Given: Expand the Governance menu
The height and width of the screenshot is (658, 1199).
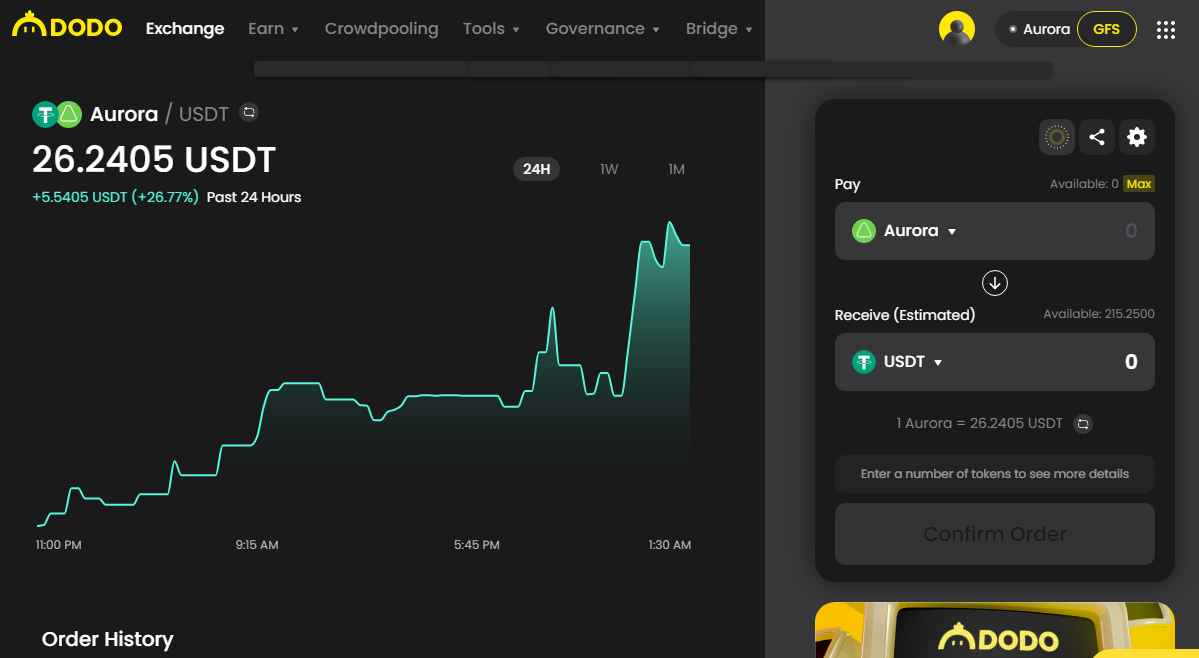Looking at the screenshot, I should pos(603,29).
